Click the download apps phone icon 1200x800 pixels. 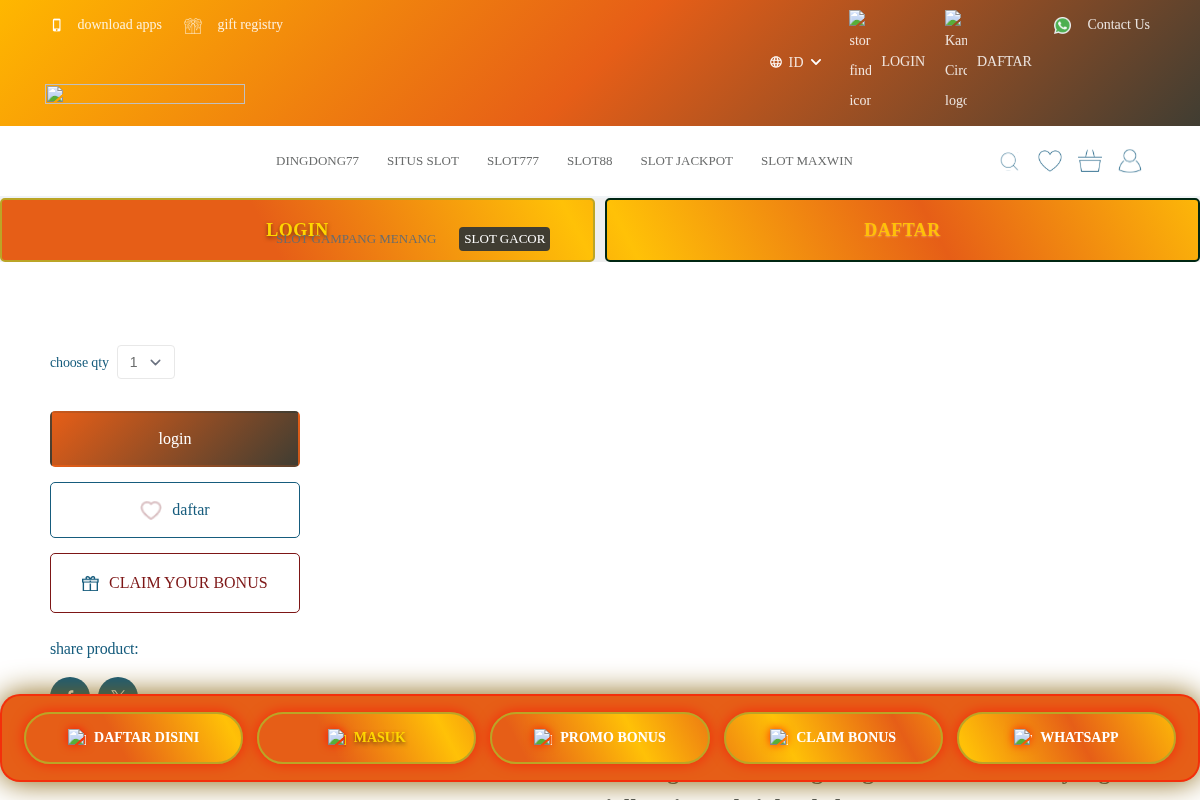click(57, 25)
